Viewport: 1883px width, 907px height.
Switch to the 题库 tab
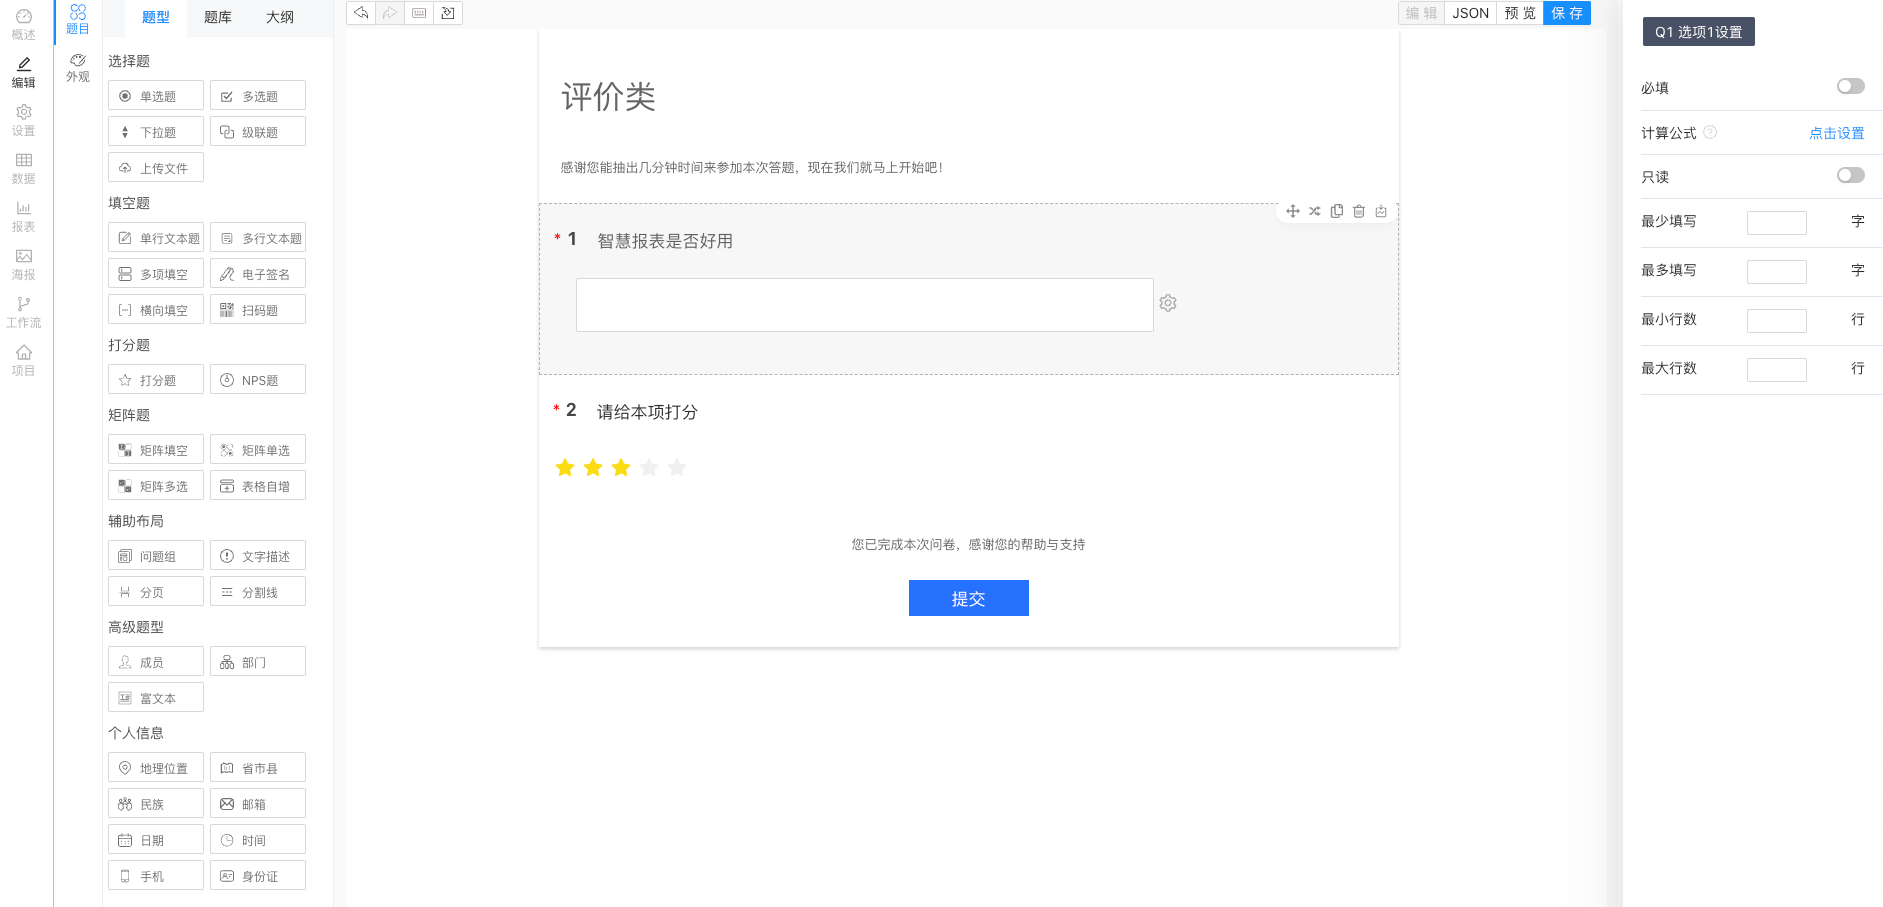click(217, 18)
